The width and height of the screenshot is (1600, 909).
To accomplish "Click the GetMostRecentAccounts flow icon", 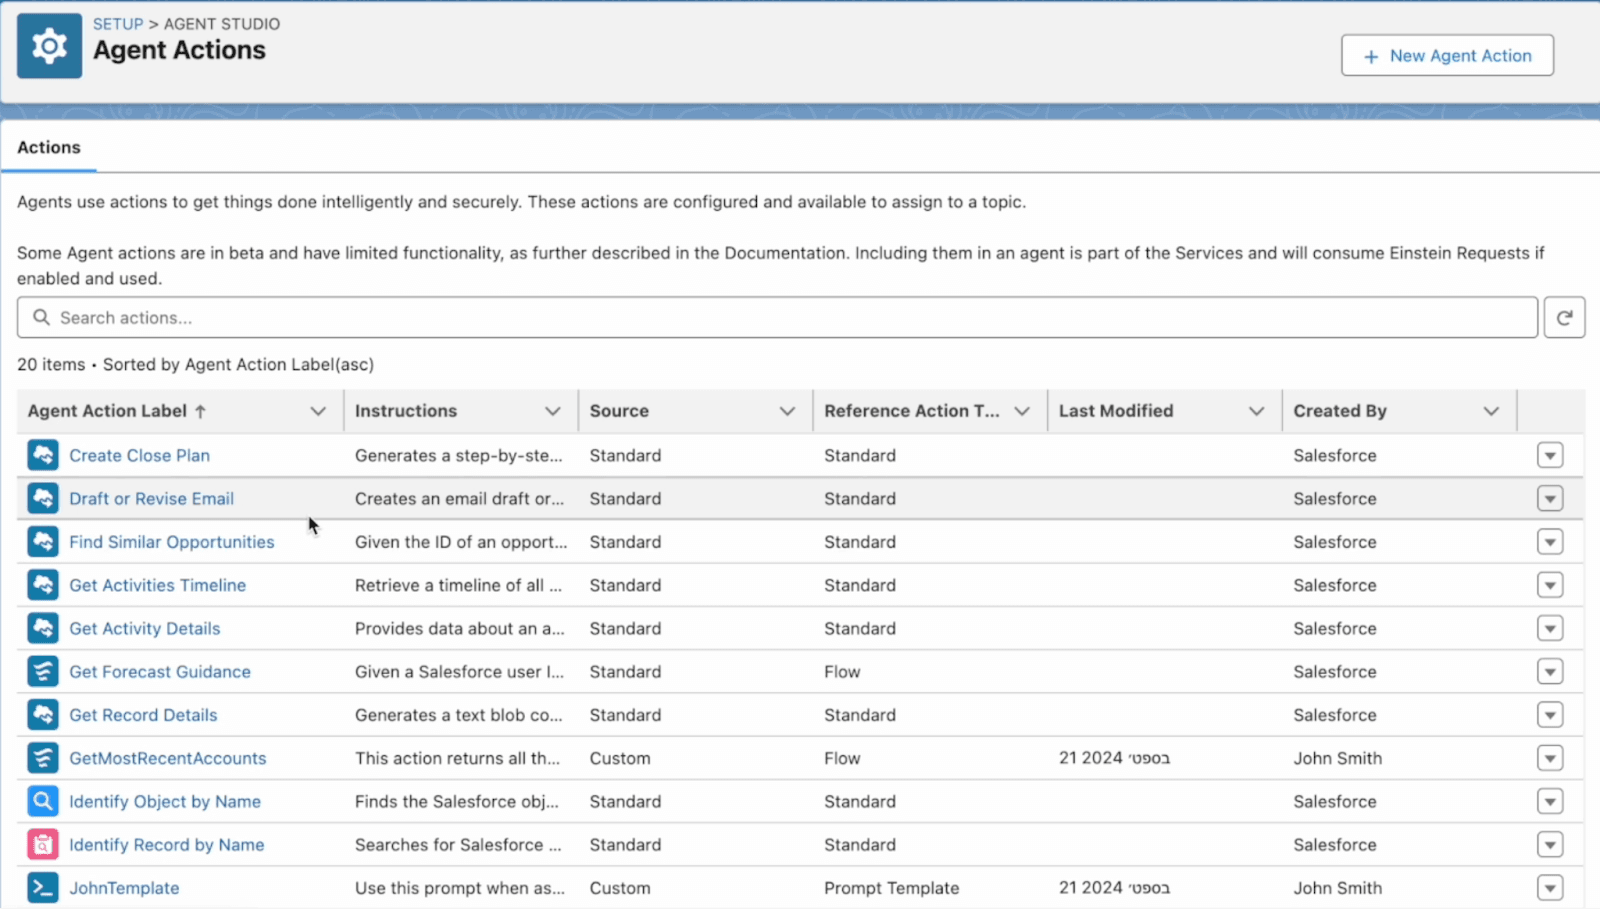I will point(43,758).
